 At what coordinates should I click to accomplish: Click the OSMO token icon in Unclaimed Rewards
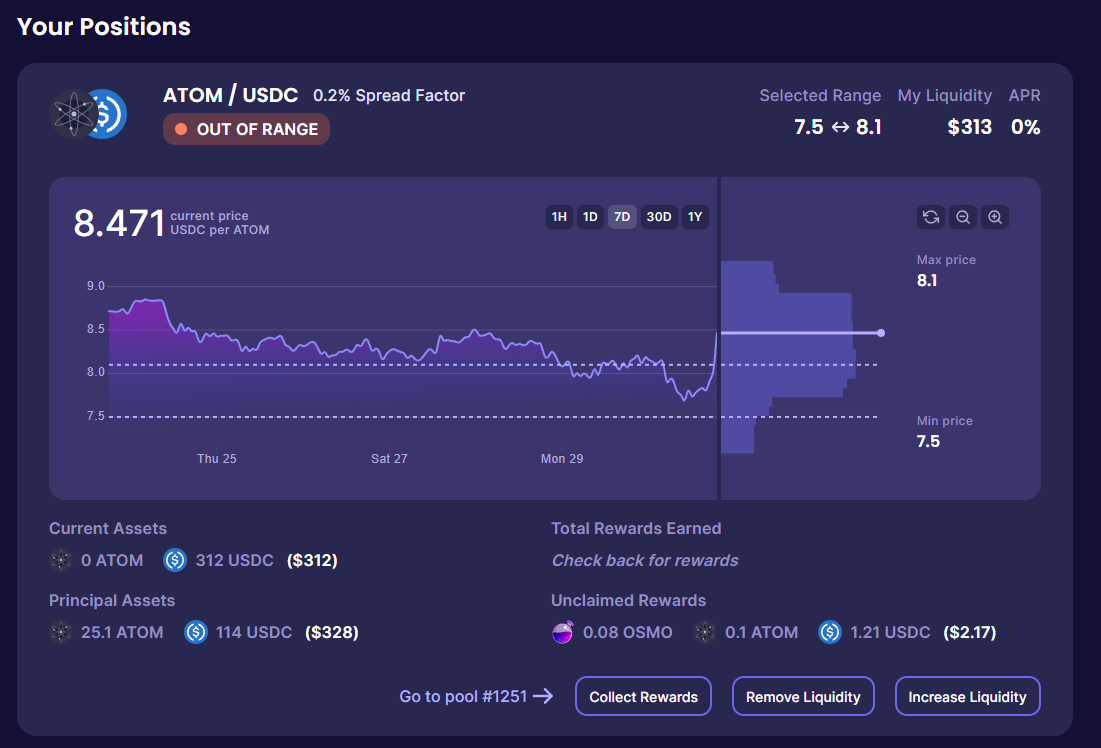pos(563,632)
